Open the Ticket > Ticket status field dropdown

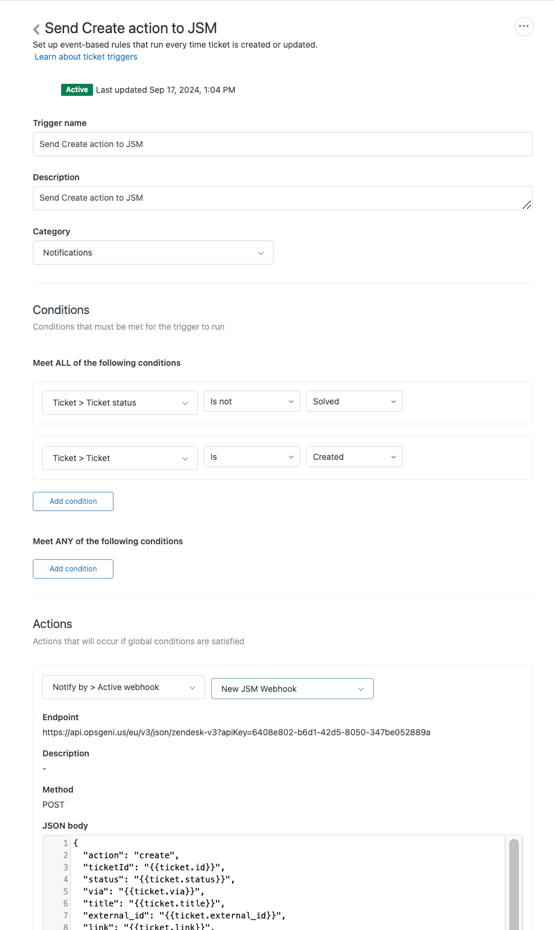pos(120,403)
